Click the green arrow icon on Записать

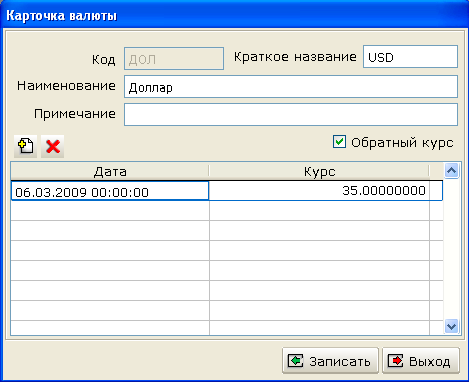[x=295, y=361]
